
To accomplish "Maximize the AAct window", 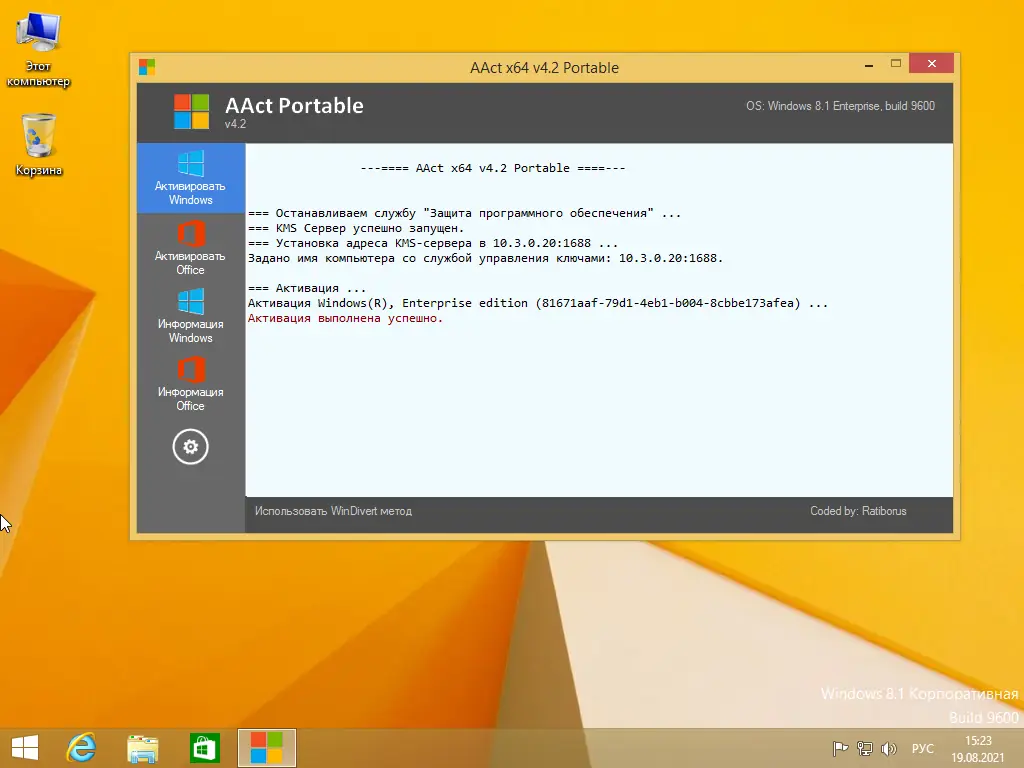I will click(x=896, y=64).
